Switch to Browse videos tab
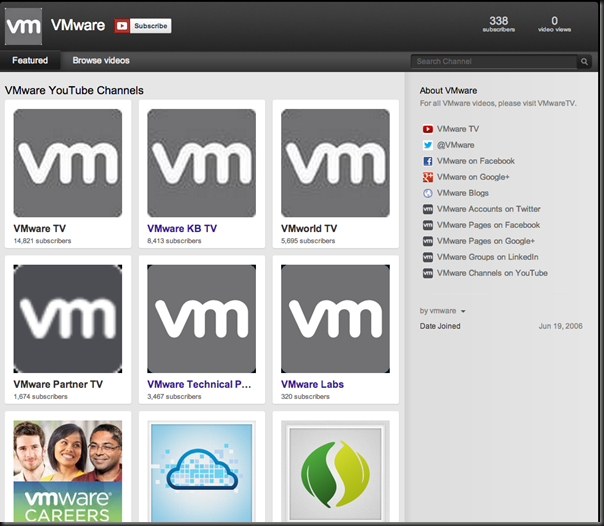 click(x=101, y=60)
